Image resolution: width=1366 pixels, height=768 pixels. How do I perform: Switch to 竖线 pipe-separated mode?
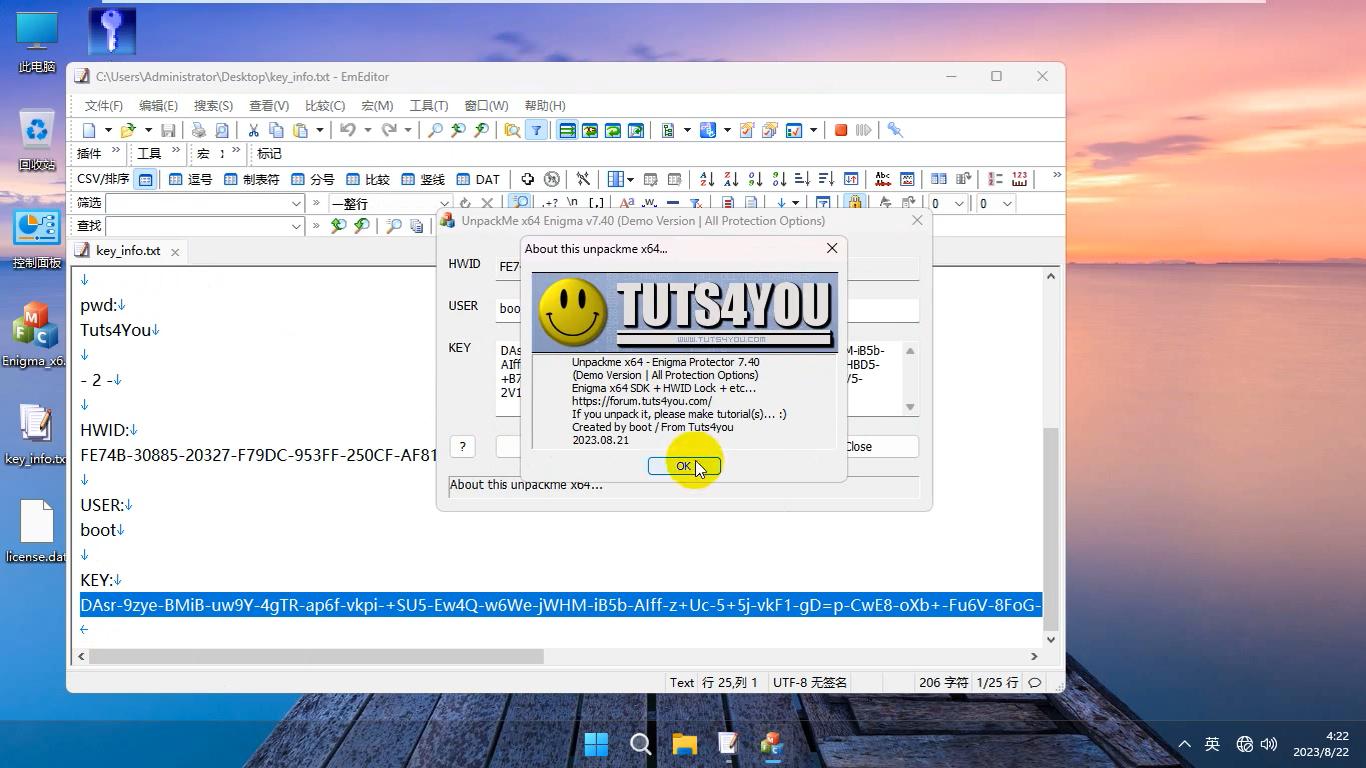tap(422, 179)
